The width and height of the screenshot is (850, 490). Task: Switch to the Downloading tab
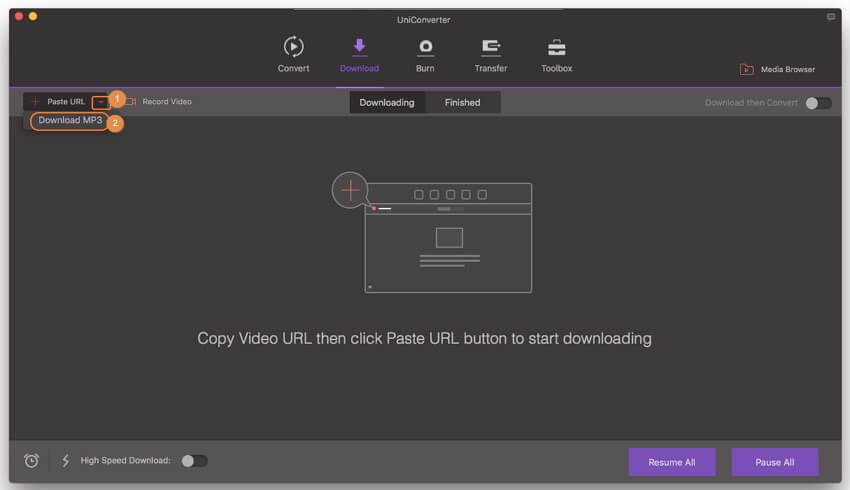[x=387, y=102]
